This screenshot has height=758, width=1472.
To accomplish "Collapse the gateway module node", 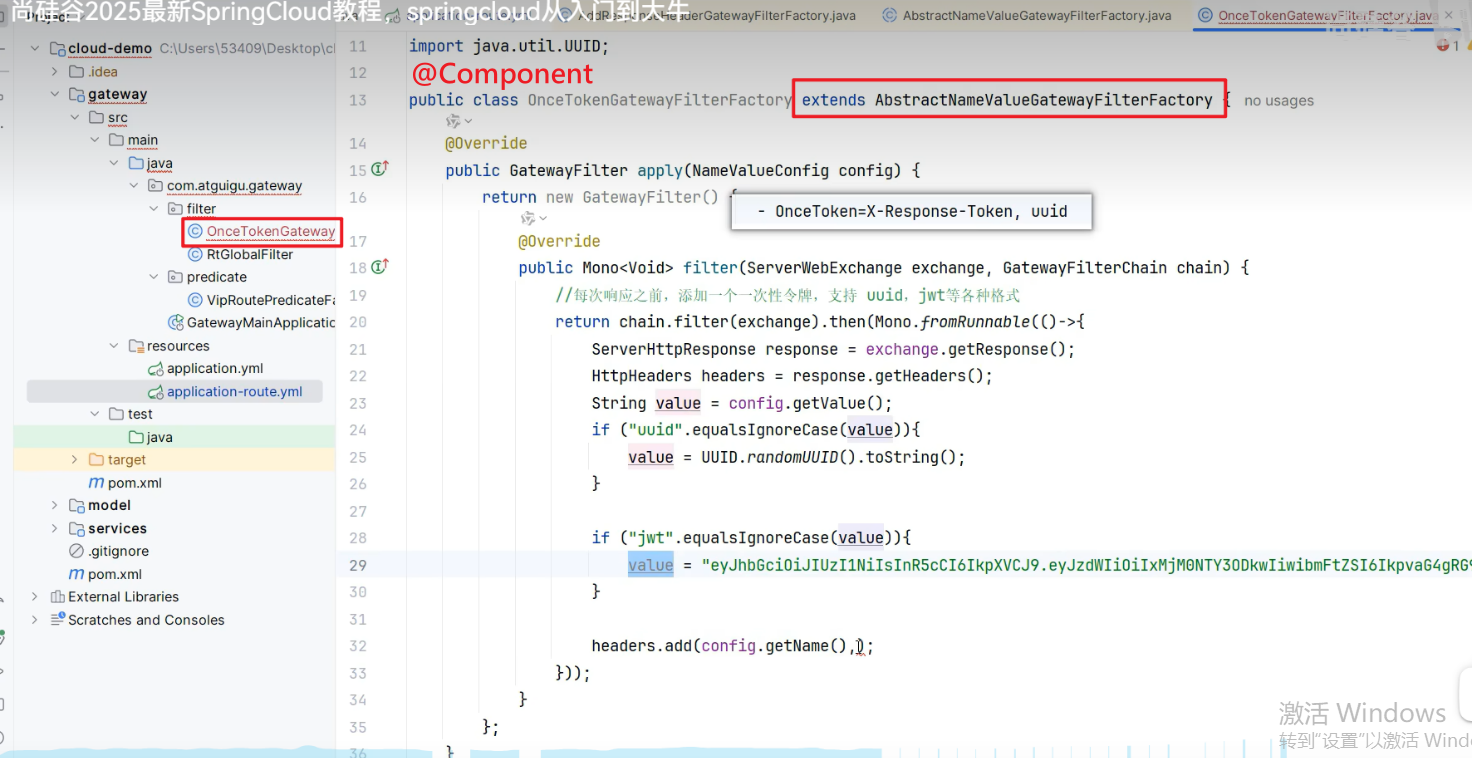I will [x=55, y=95].
